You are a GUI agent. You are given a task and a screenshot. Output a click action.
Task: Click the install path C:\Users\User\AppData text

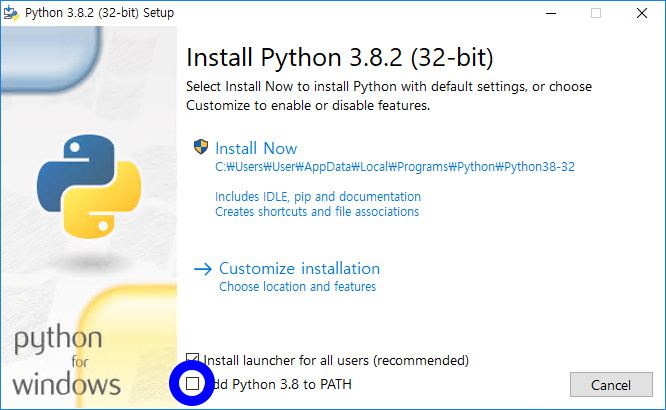point(395,167)
